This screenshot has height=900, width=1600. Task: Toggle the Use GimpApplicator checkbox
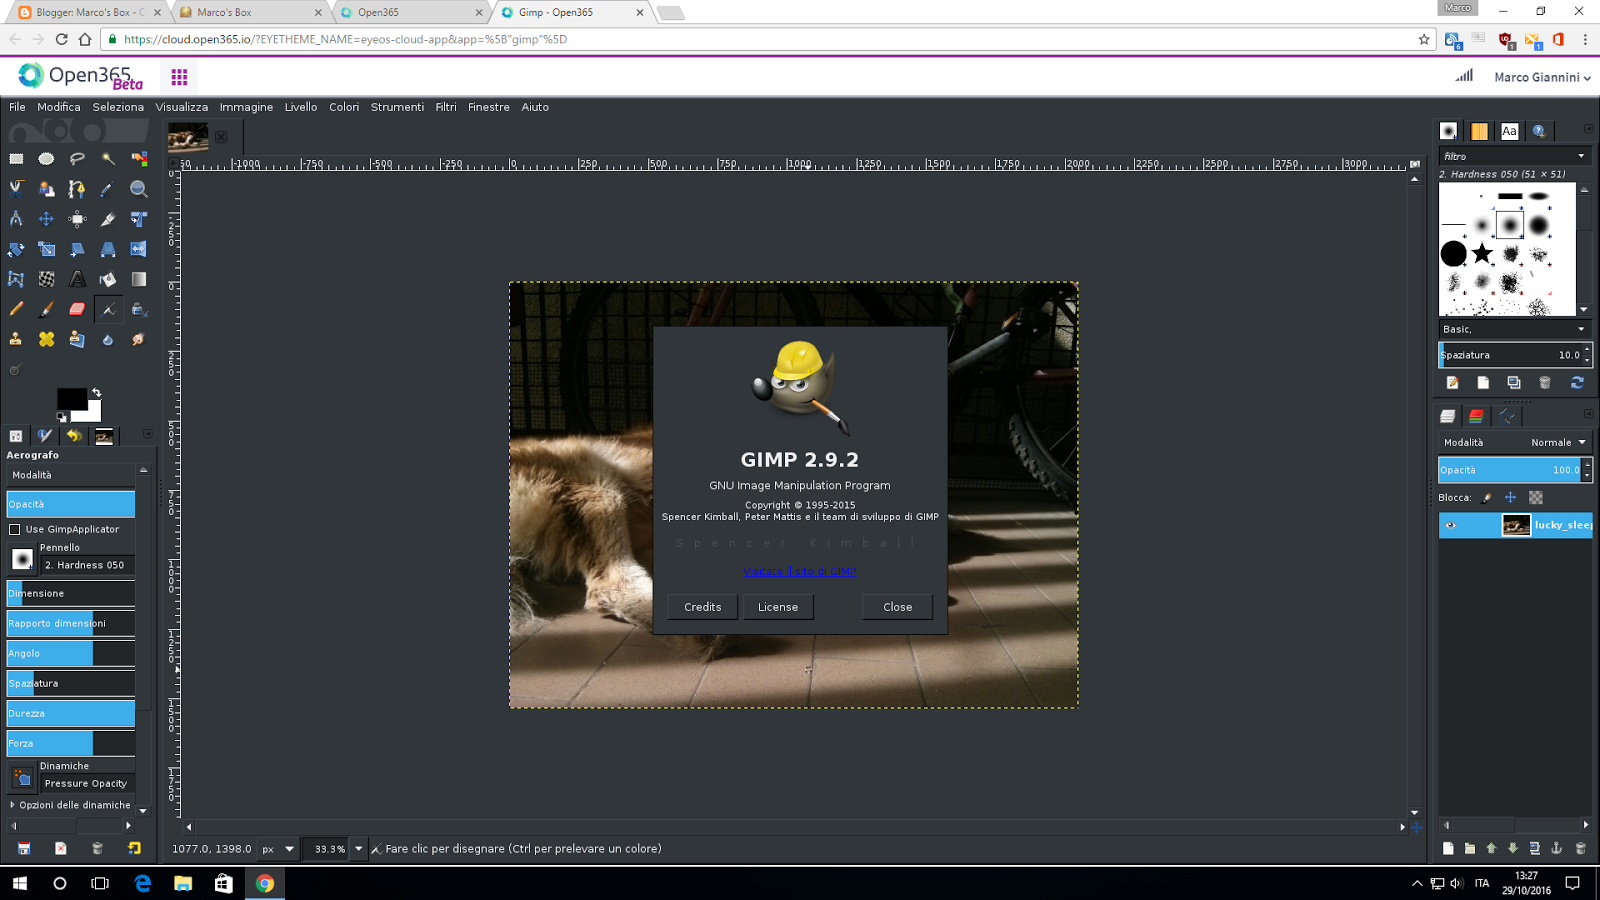15,529
